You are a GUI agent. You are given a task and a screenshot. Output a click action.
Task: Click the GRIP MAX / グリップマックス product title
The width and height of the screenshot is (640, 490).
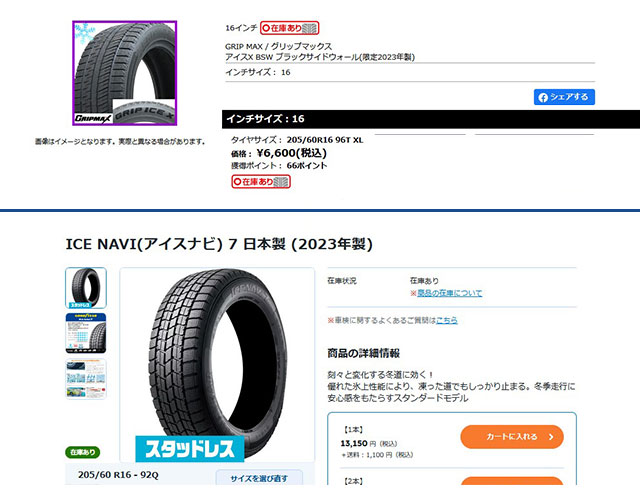(278, 46)
